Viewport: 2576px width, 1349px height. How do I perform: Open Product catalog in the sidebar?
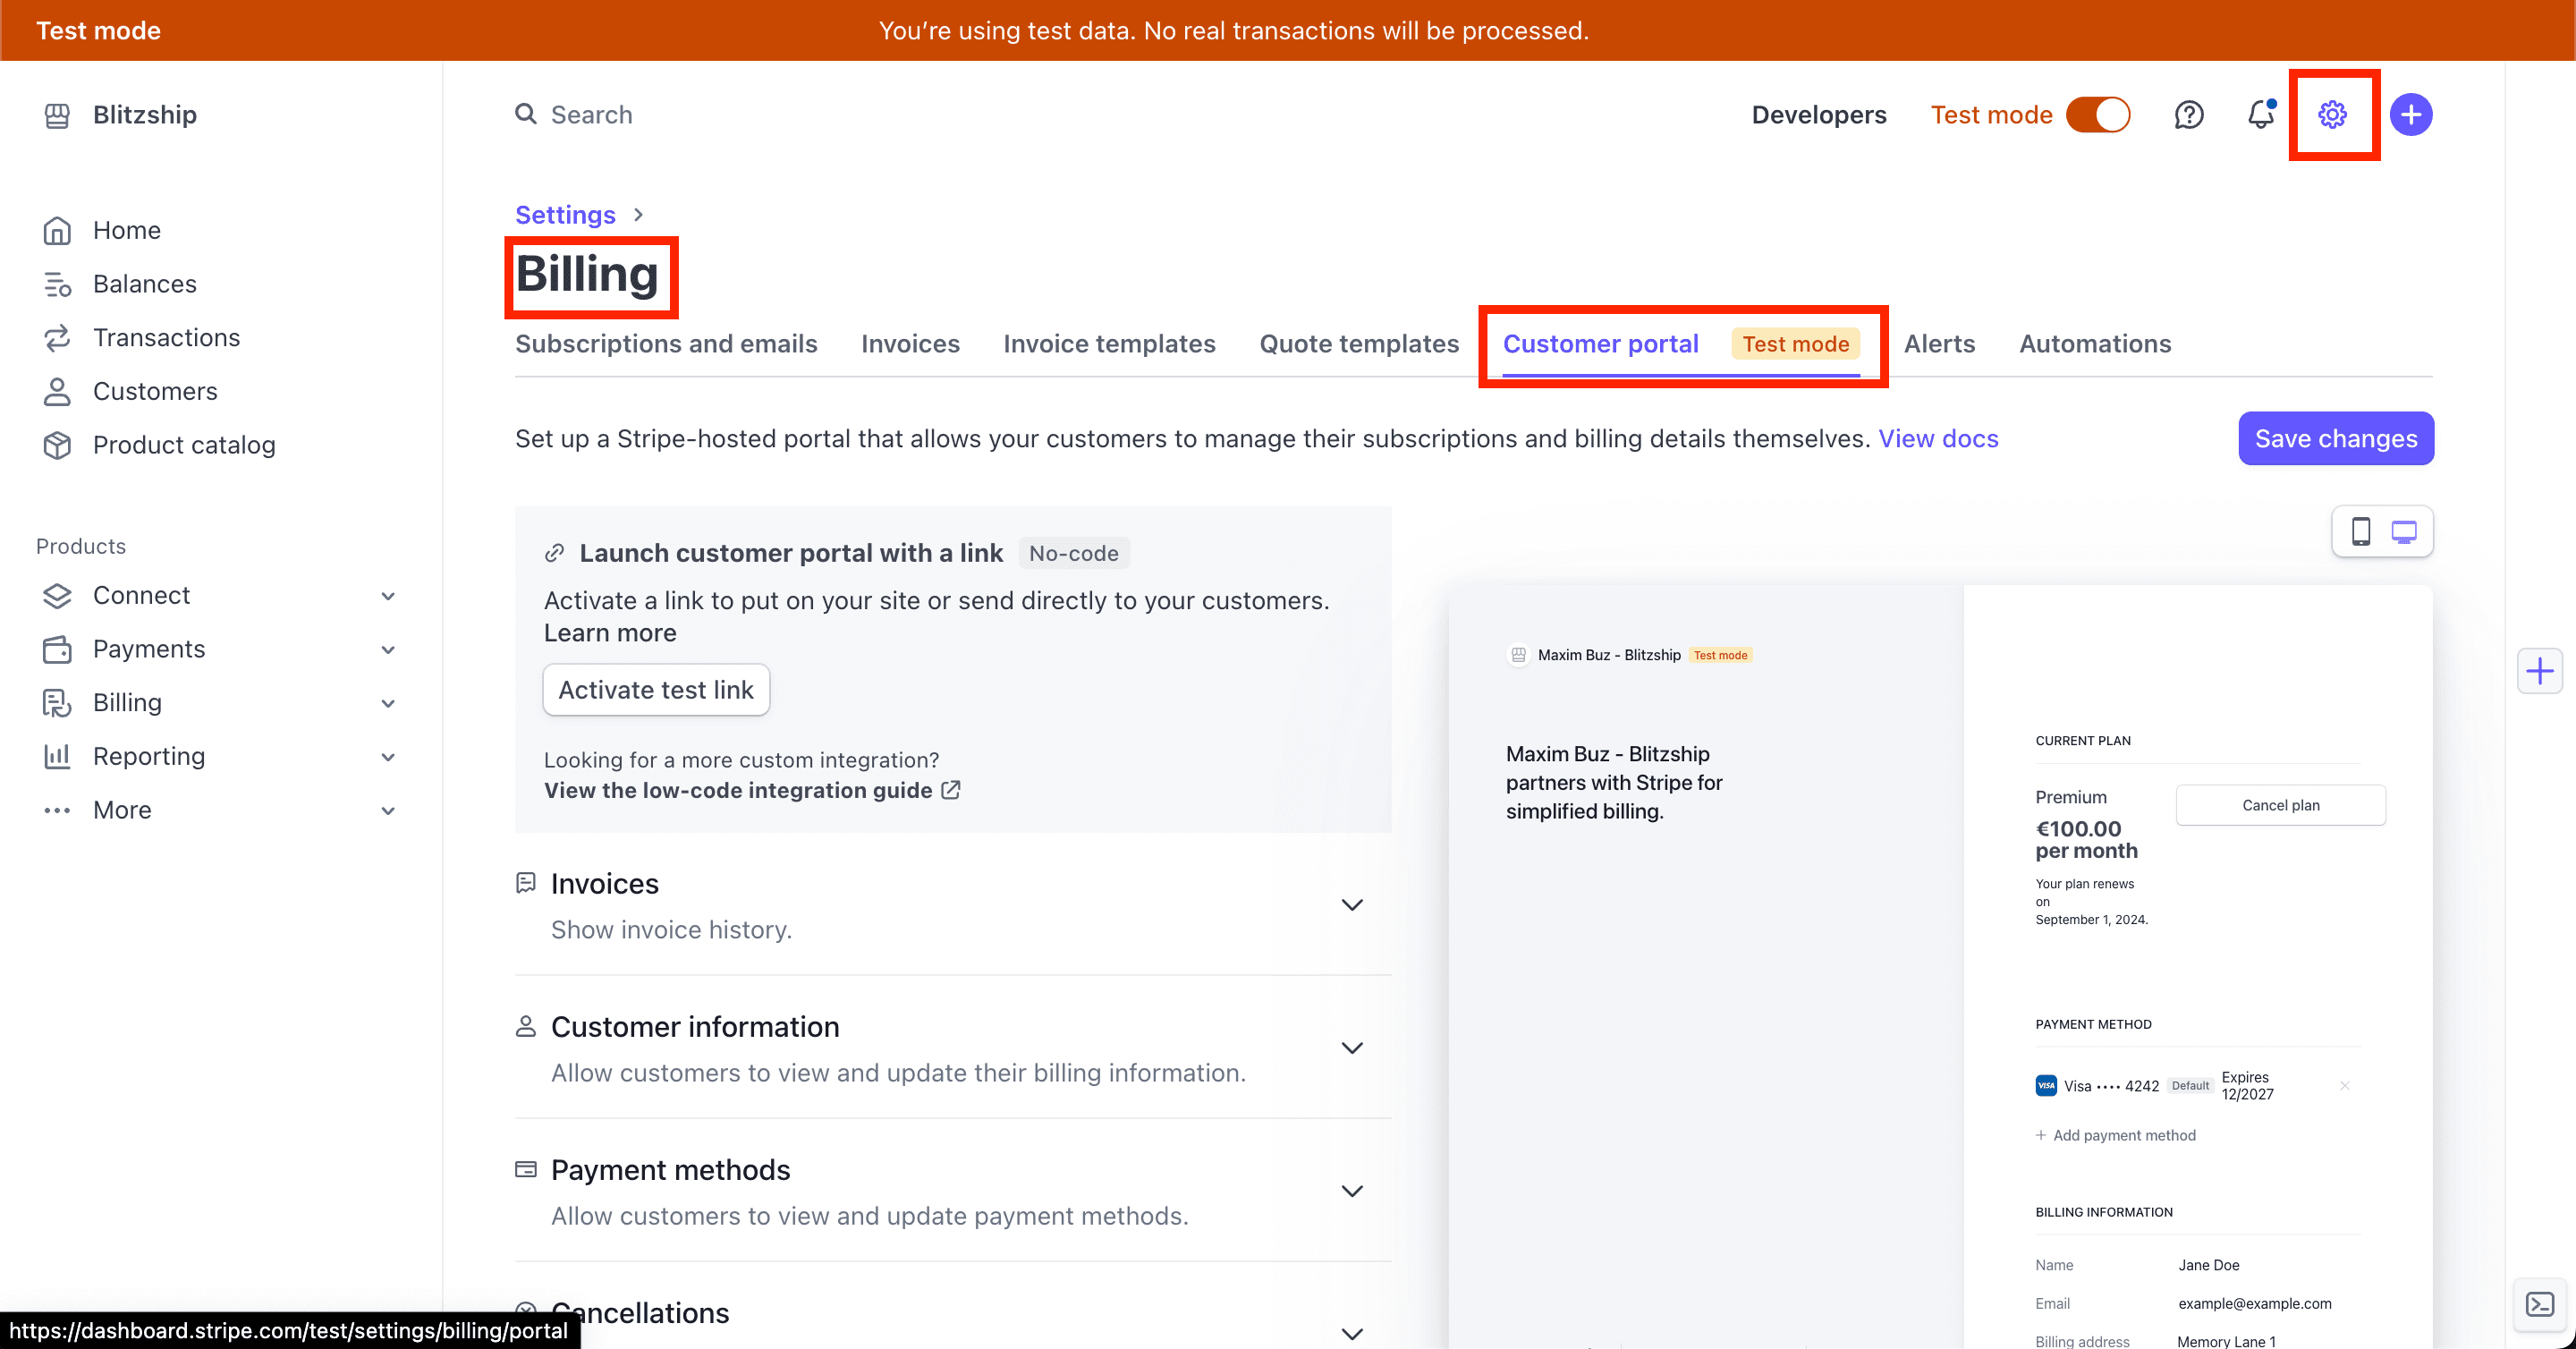(184, 445)
